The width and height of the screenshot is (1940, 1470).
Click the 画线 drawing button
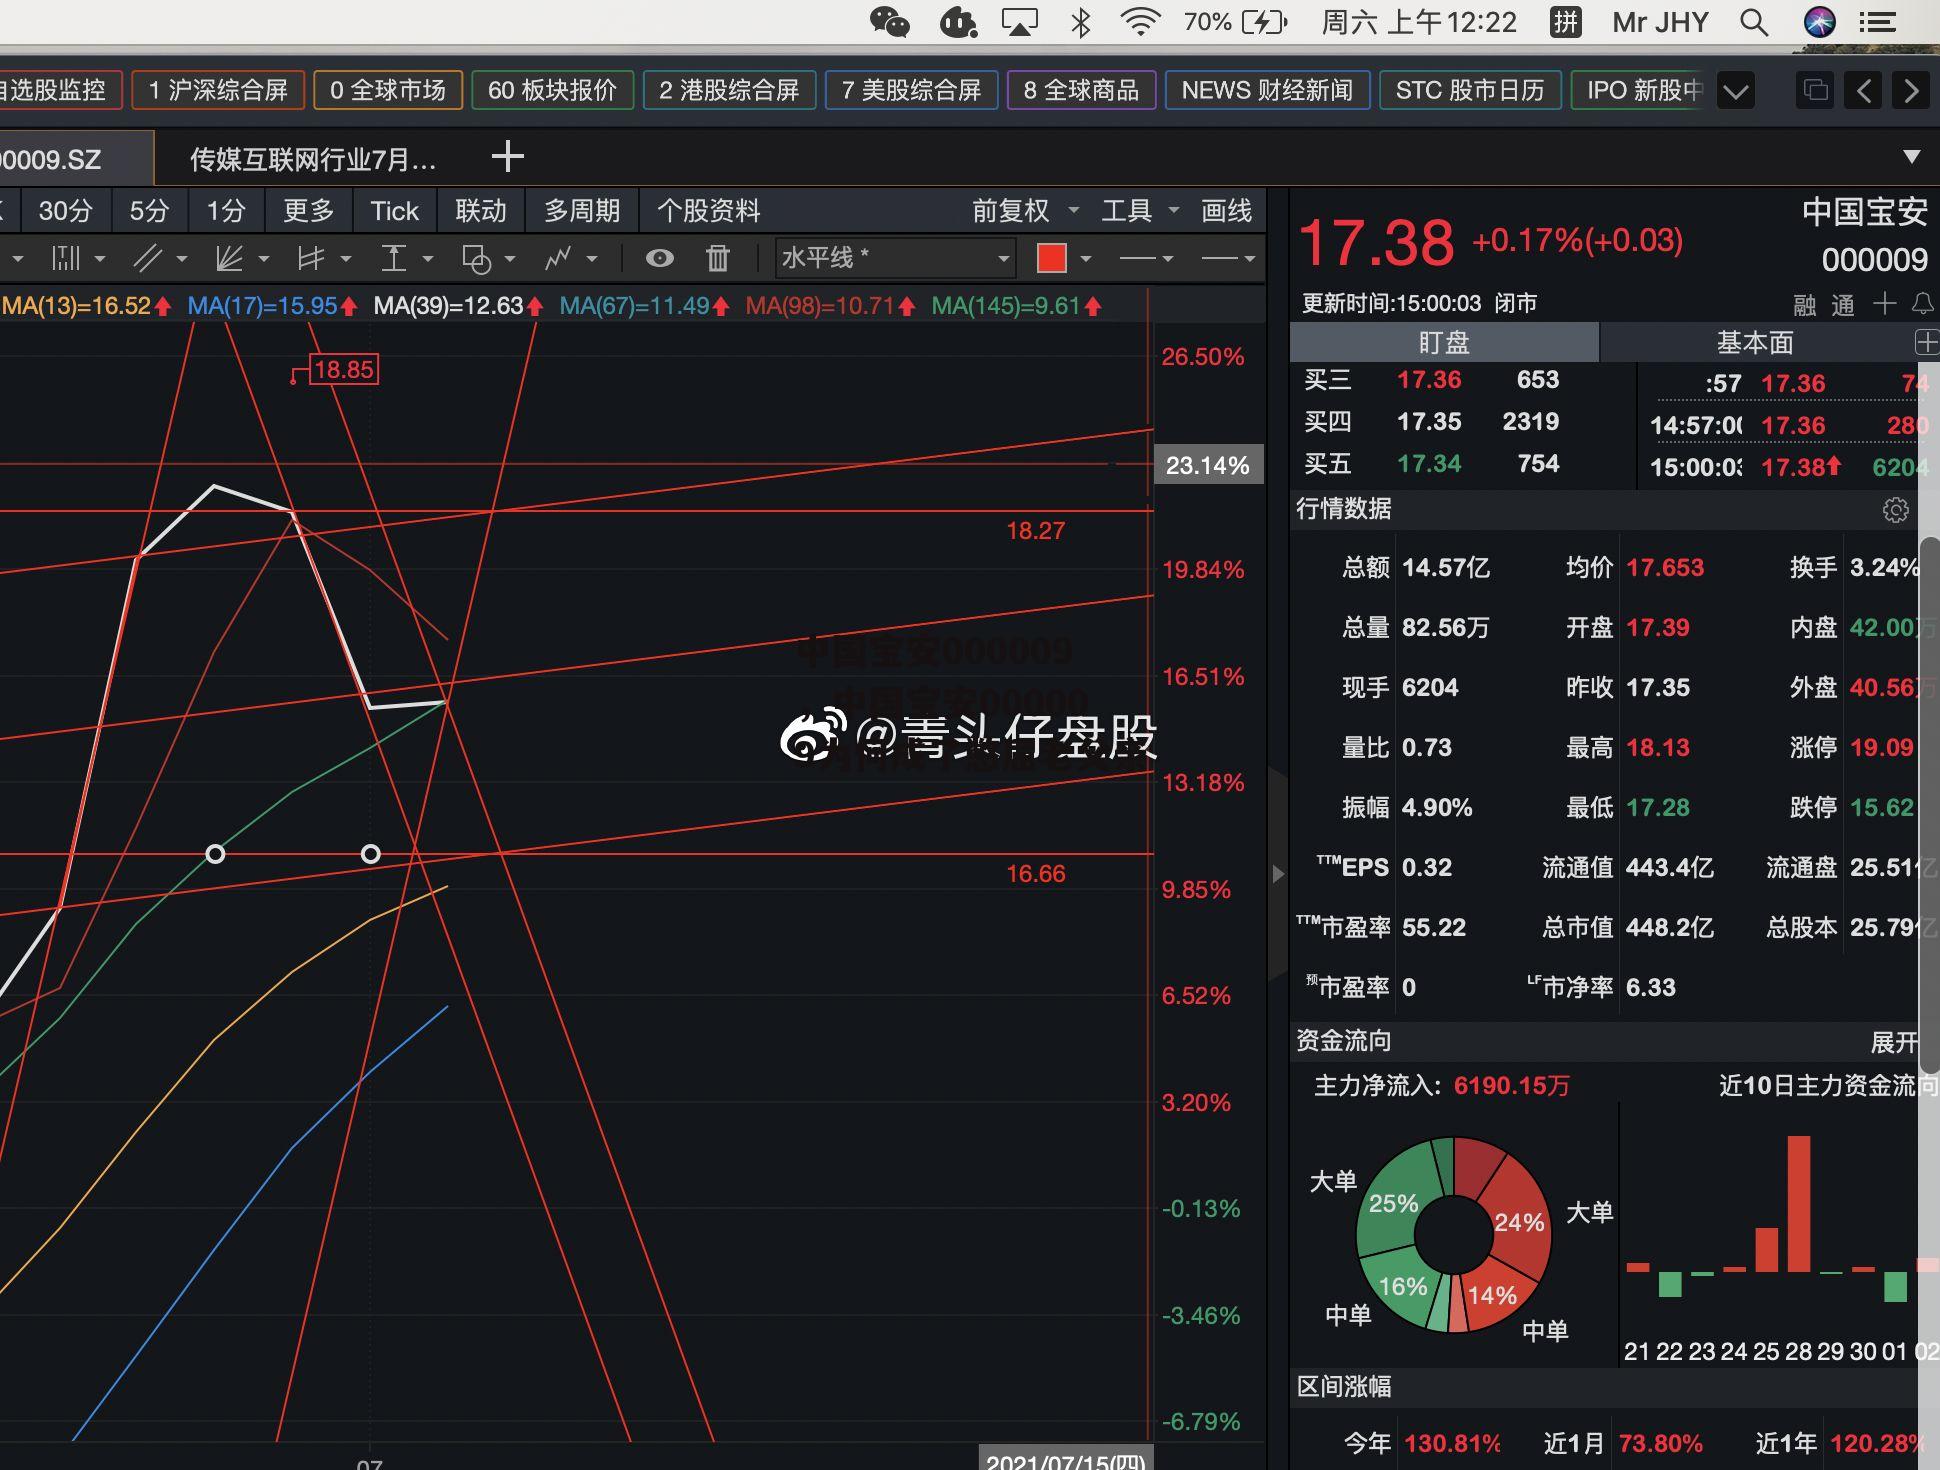click(1226, 211)
